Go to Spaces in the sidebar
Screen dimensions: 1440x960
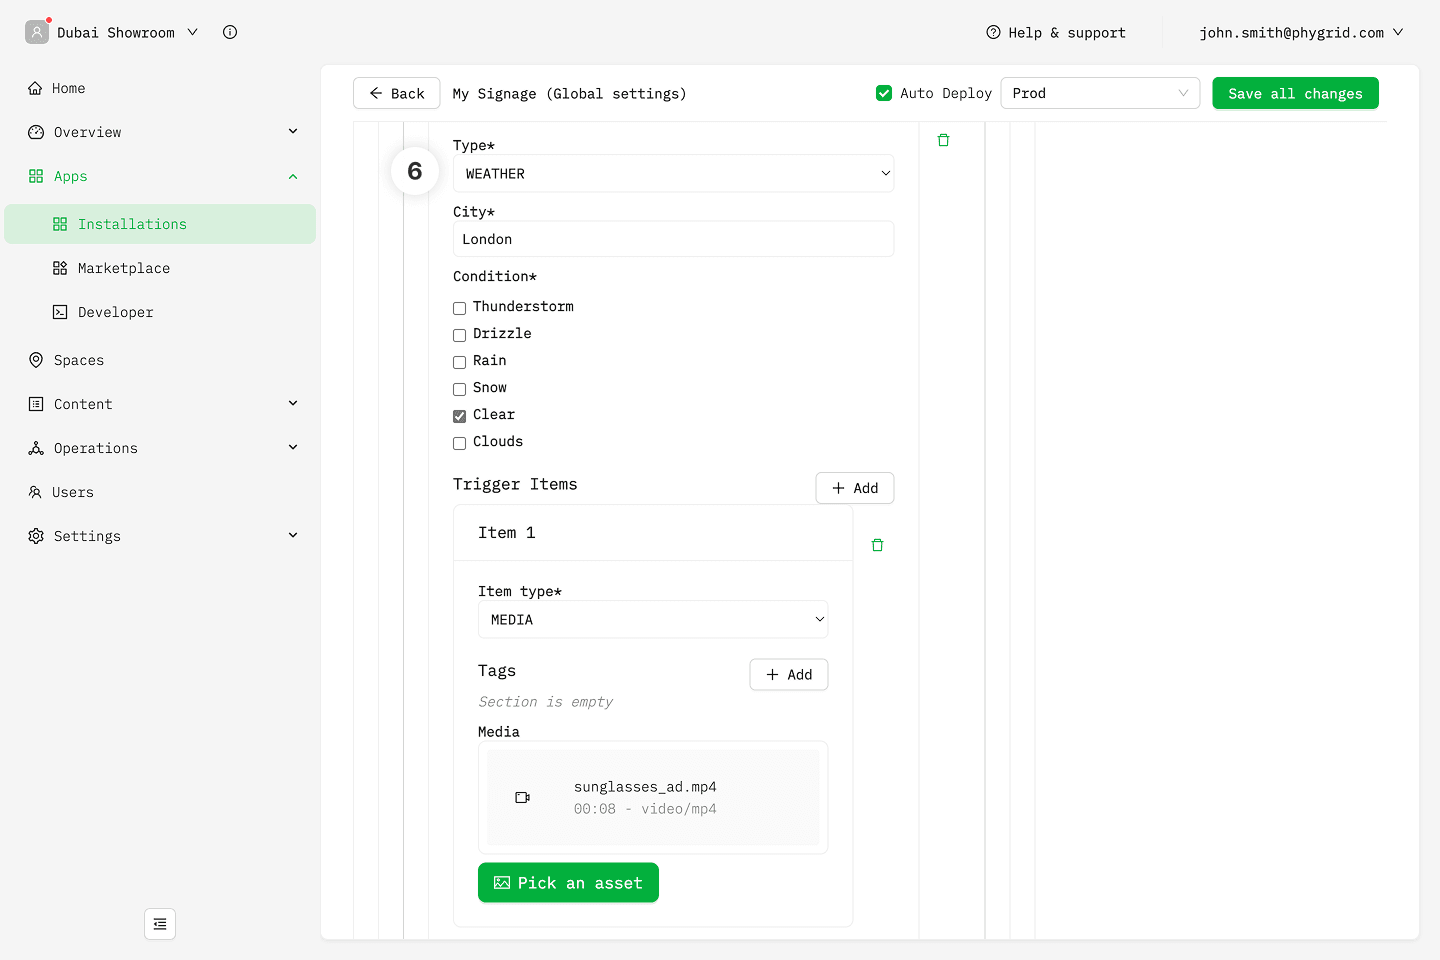coord(79,360)
